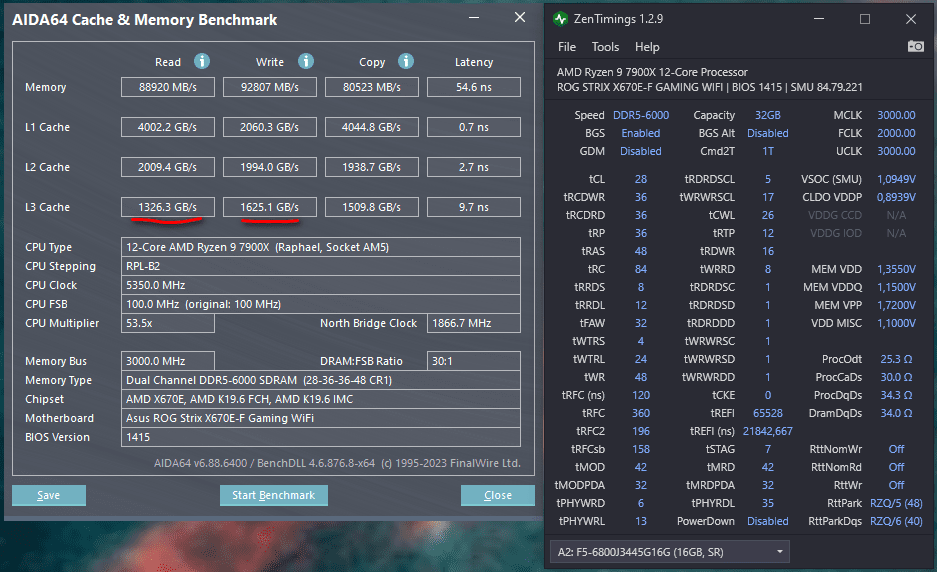Click the Save button in AIDA64
The width and height of the screenshot is (937, 572).
pyautogui.click(x=49, y=495)
